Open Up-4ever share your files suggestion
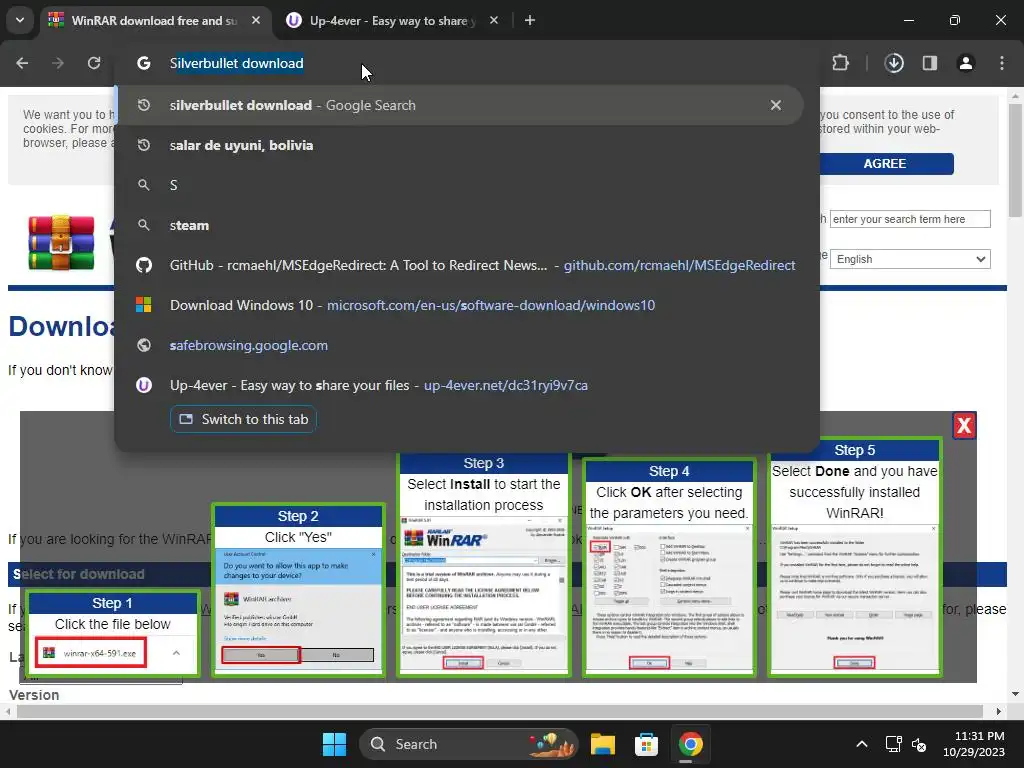The height and width of the screenshot is (768, 1024). 460,385
